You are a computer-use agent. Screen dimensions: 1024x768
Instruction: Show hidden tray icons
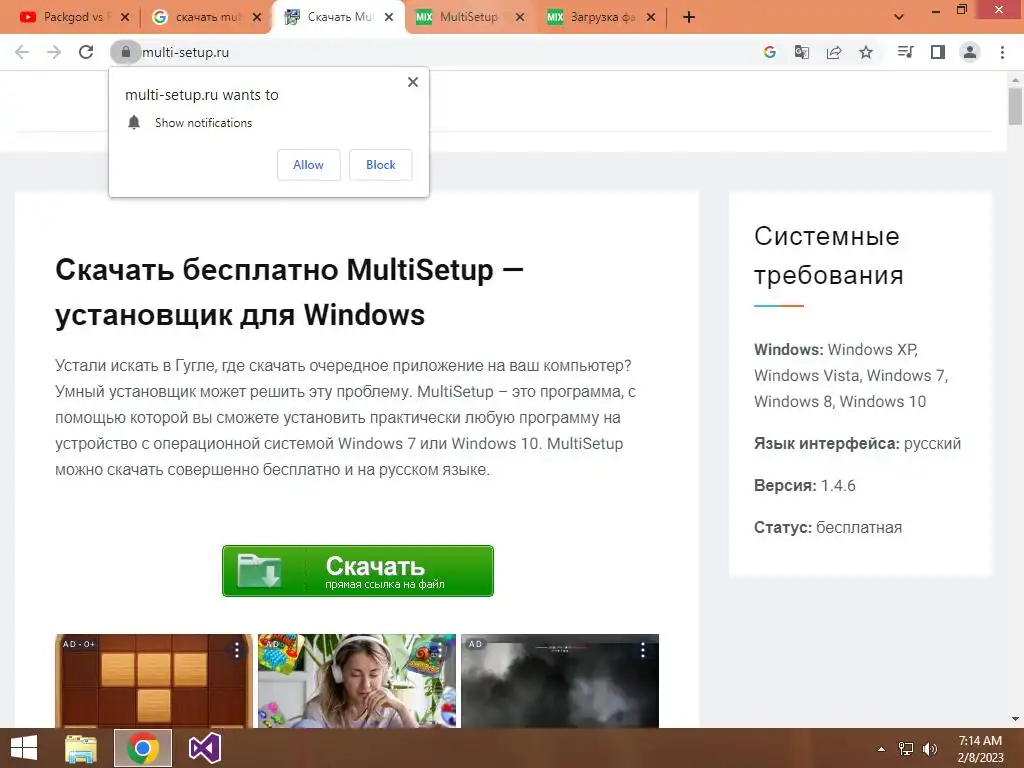click(x=881, y=749)
